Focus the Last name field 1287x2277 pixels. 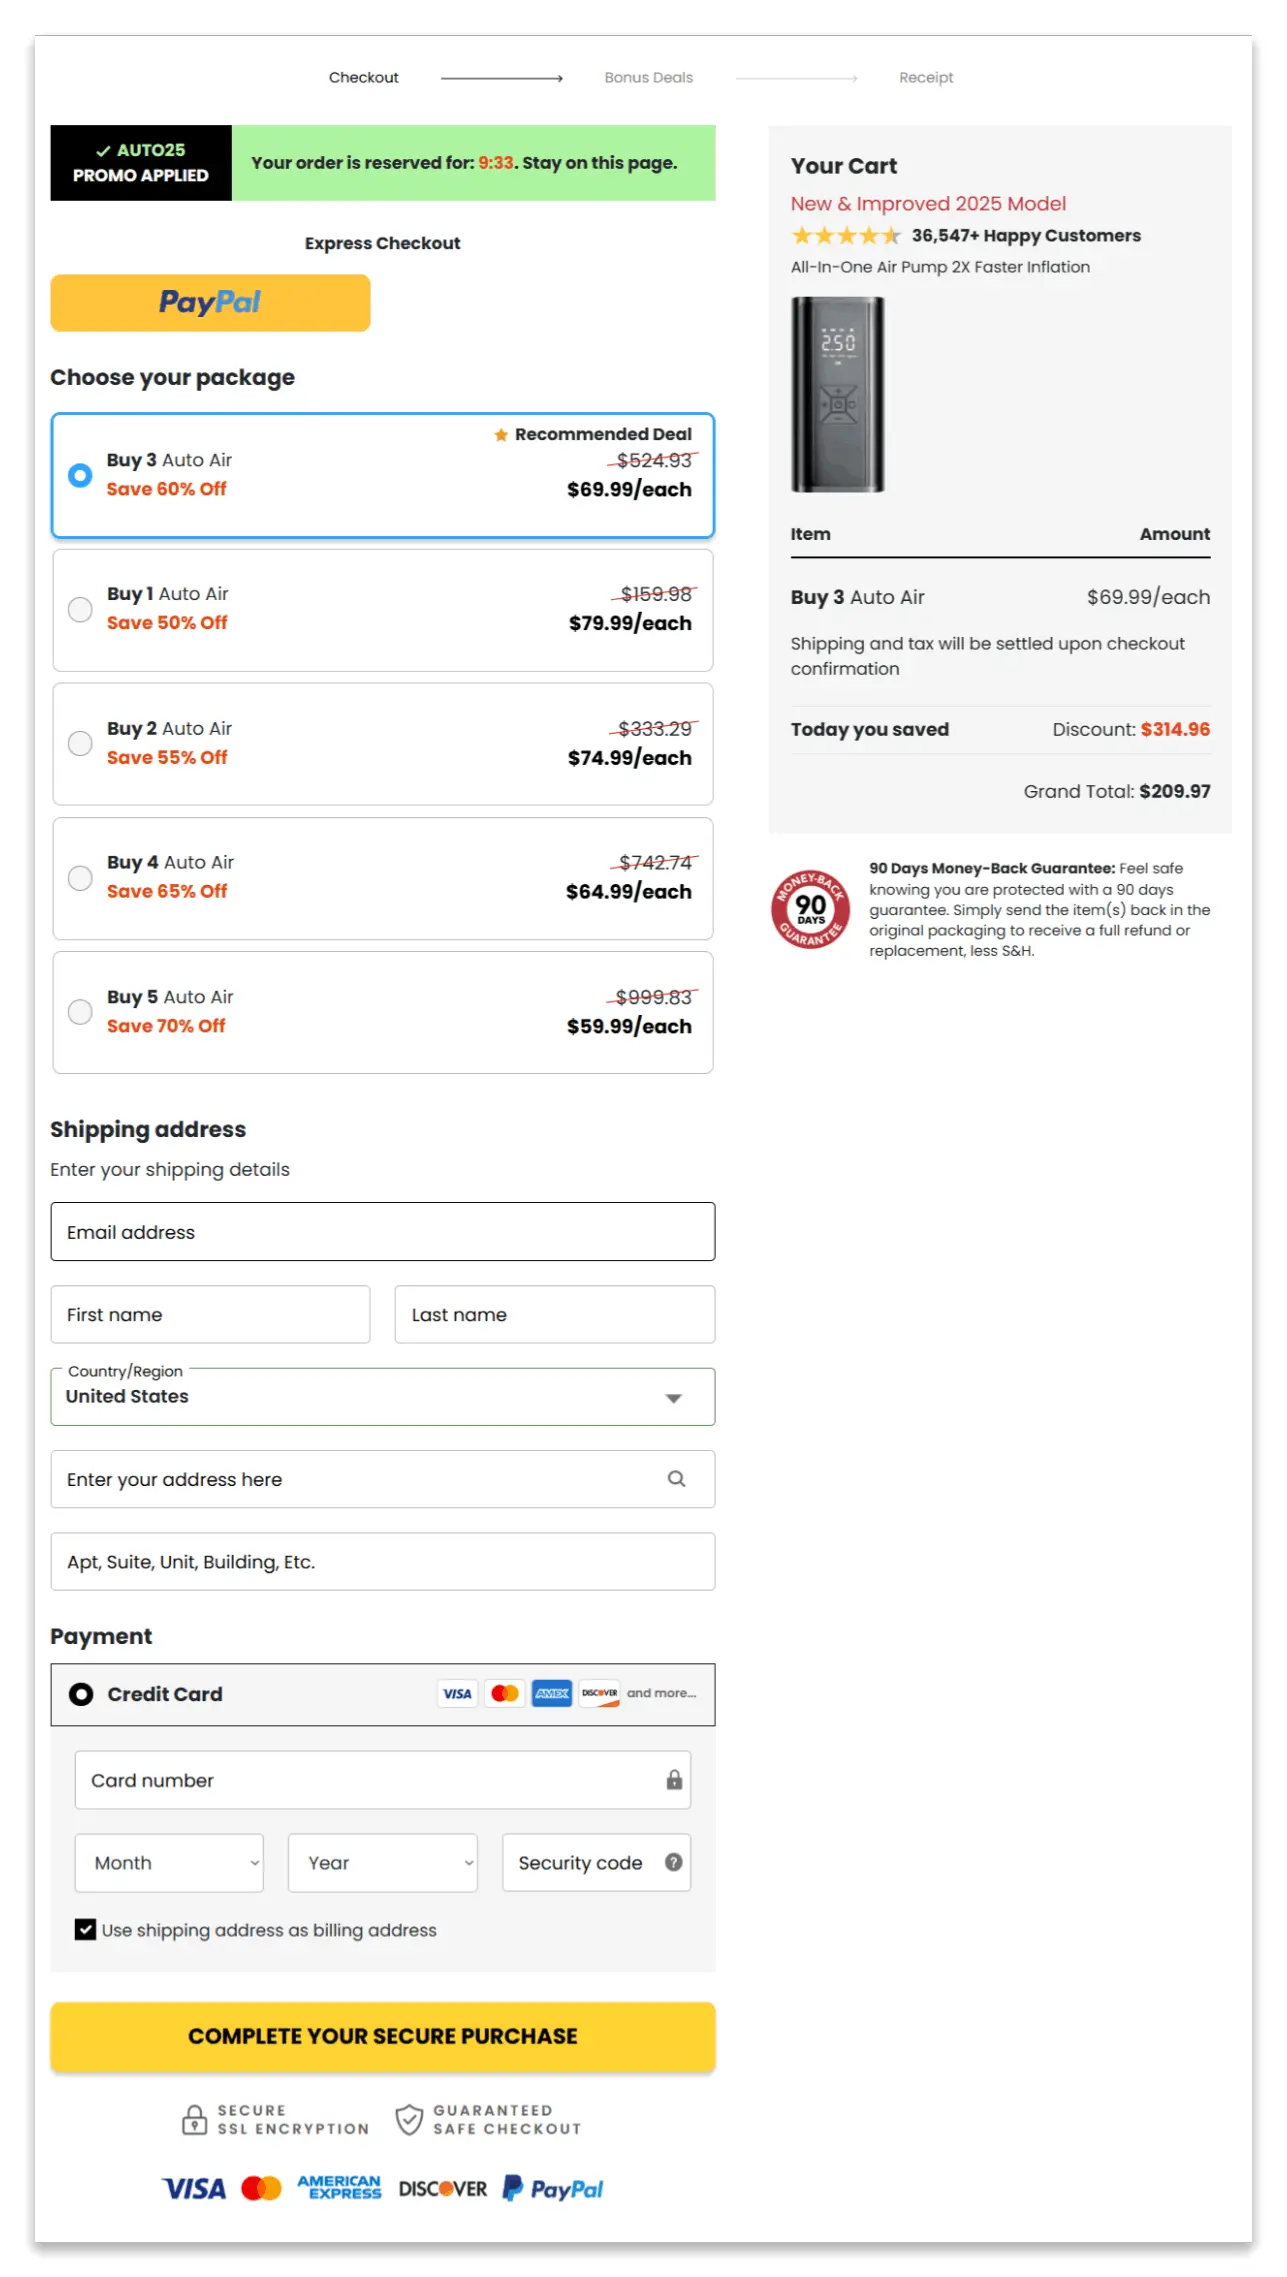pos(555,1314)
